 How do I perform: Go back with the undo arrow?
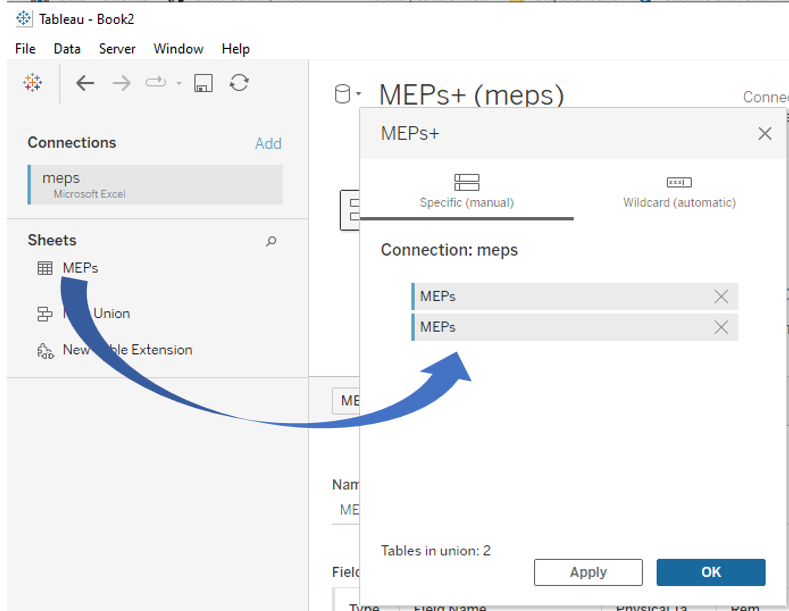click(x=85, y=83)
